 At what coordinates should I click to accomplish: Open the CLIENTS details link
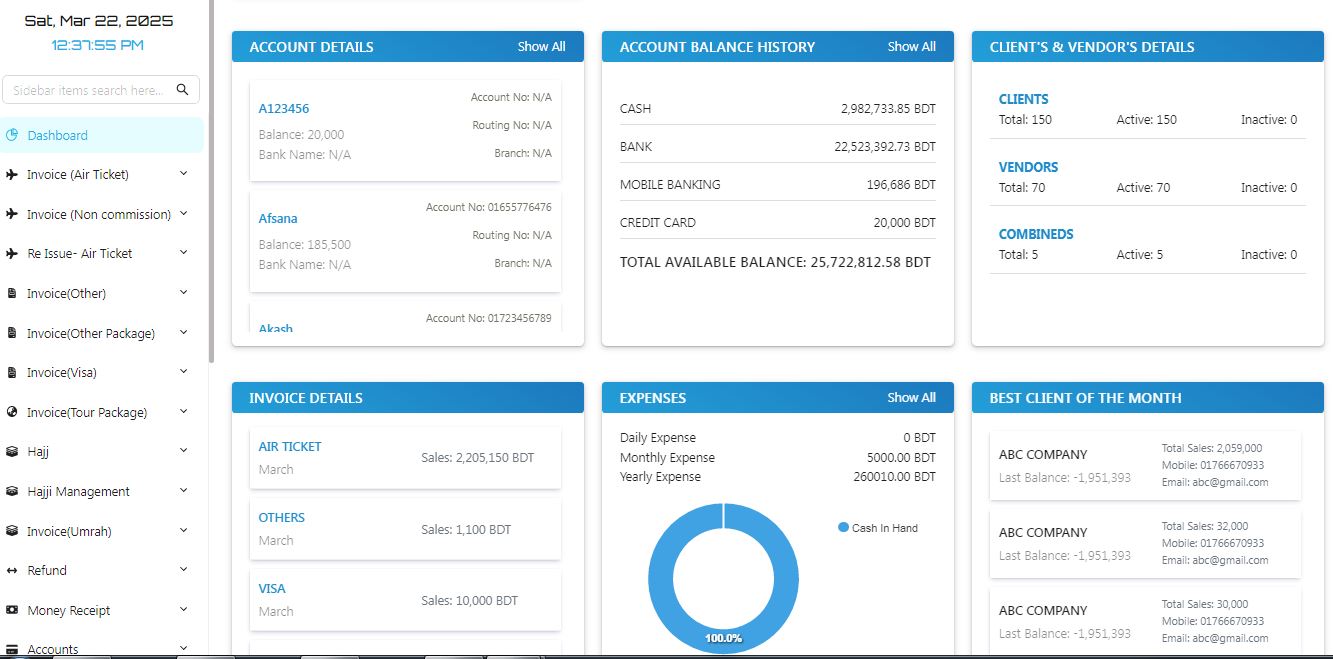1024,99
